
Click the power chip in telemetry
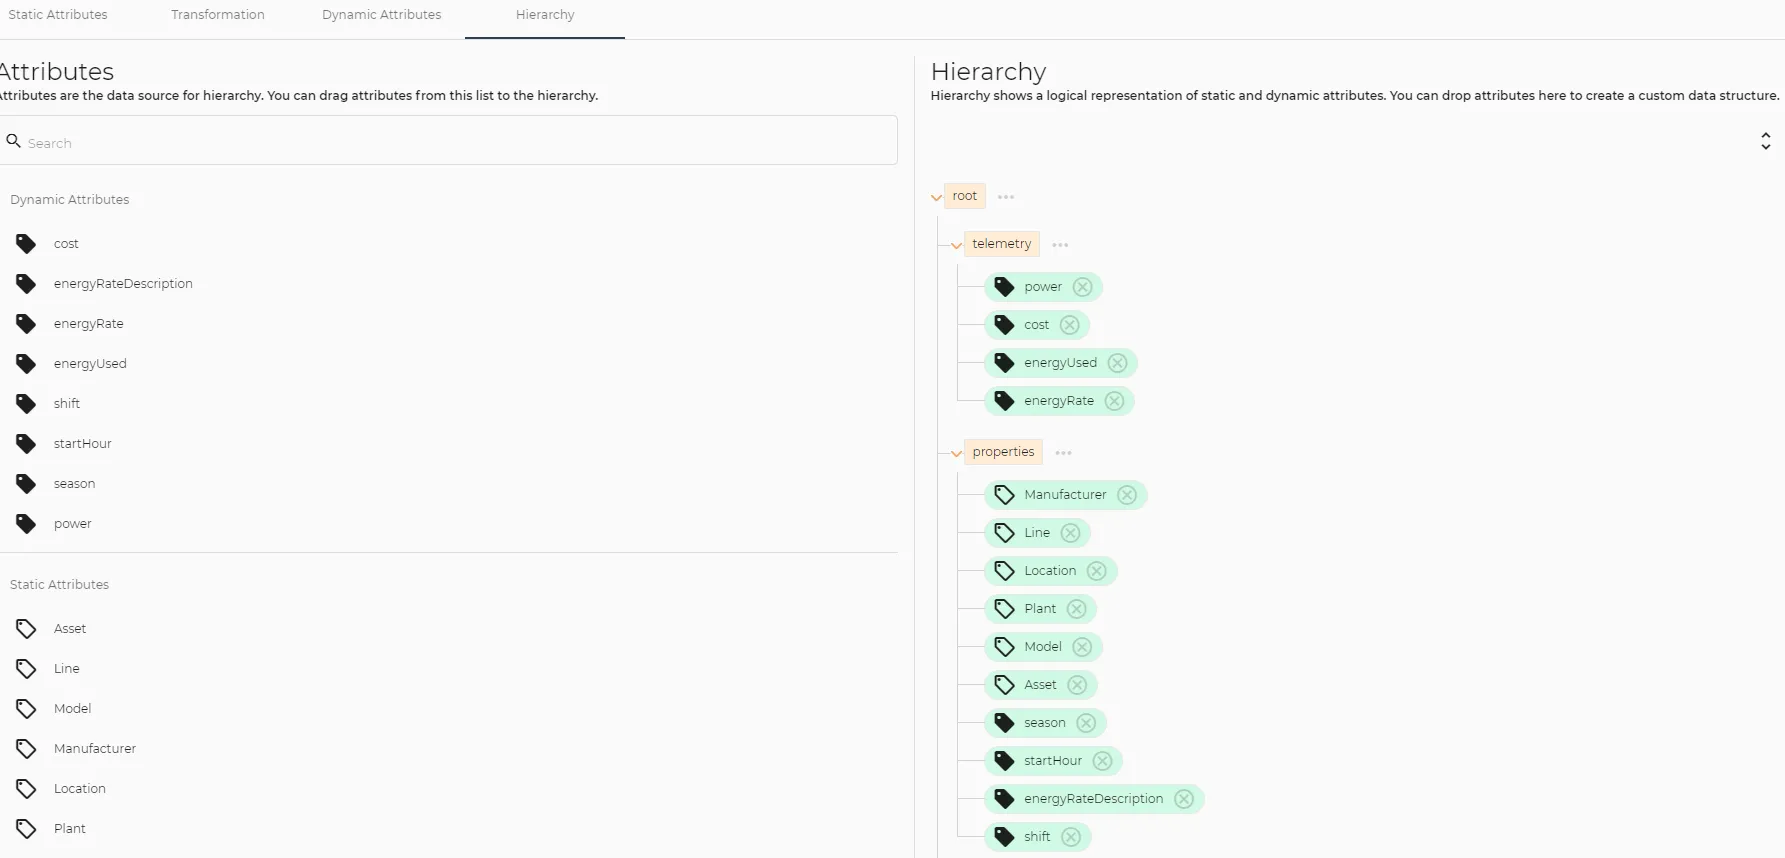(x=1043, y=287)
